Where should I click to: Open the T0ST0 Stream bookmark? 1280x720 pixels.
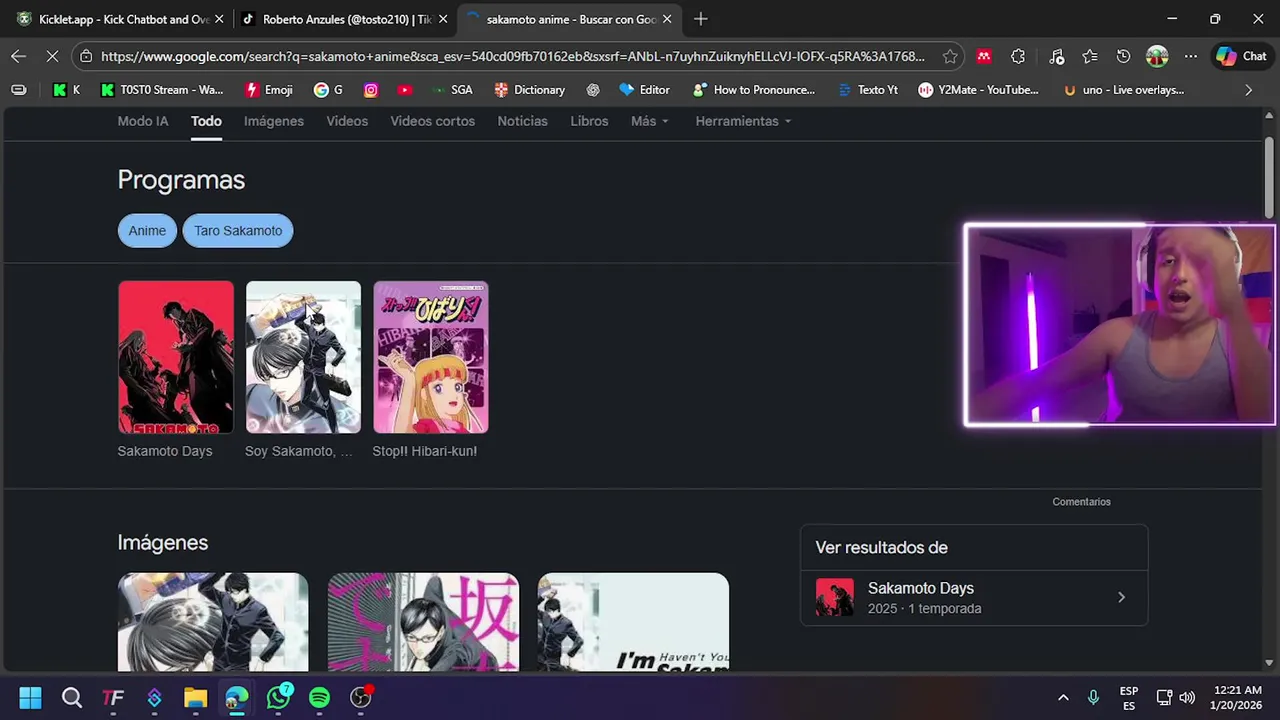pyautogui.click(x=162, y=90)
